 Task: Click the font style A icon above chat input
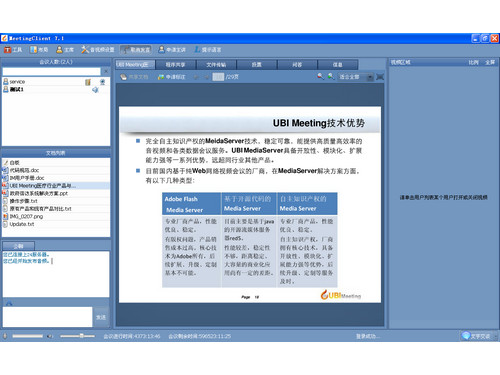pos(9,303)
